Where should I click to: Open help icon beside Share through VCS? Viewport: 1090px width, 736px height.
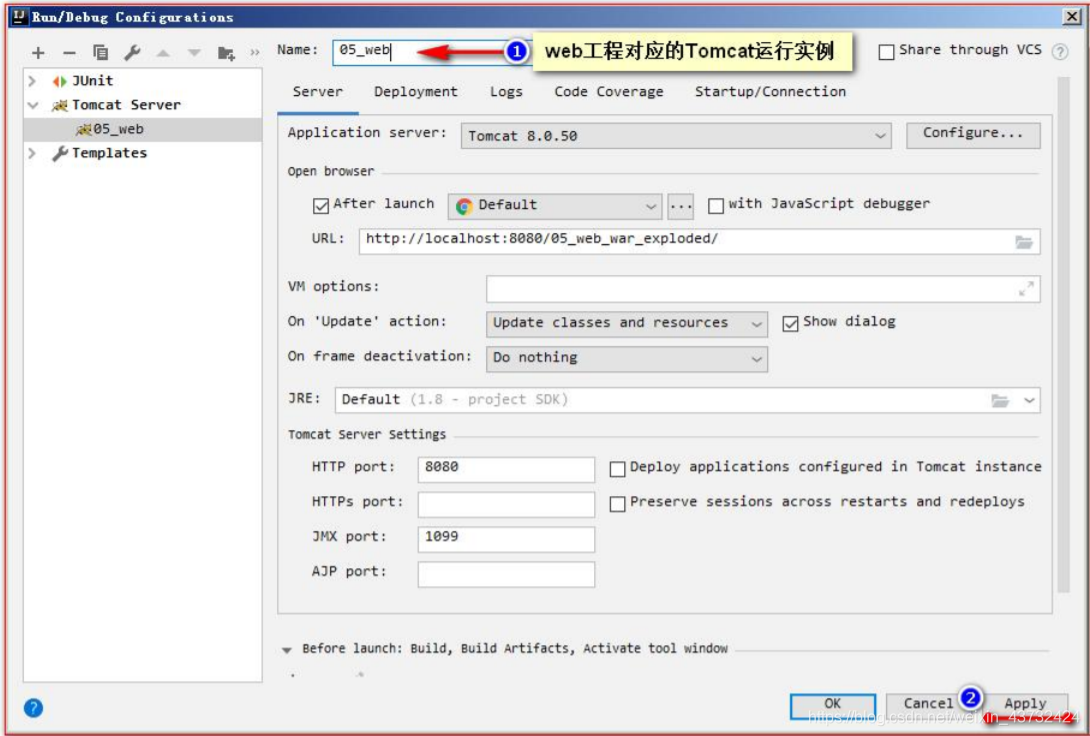tap(1059, 51)
